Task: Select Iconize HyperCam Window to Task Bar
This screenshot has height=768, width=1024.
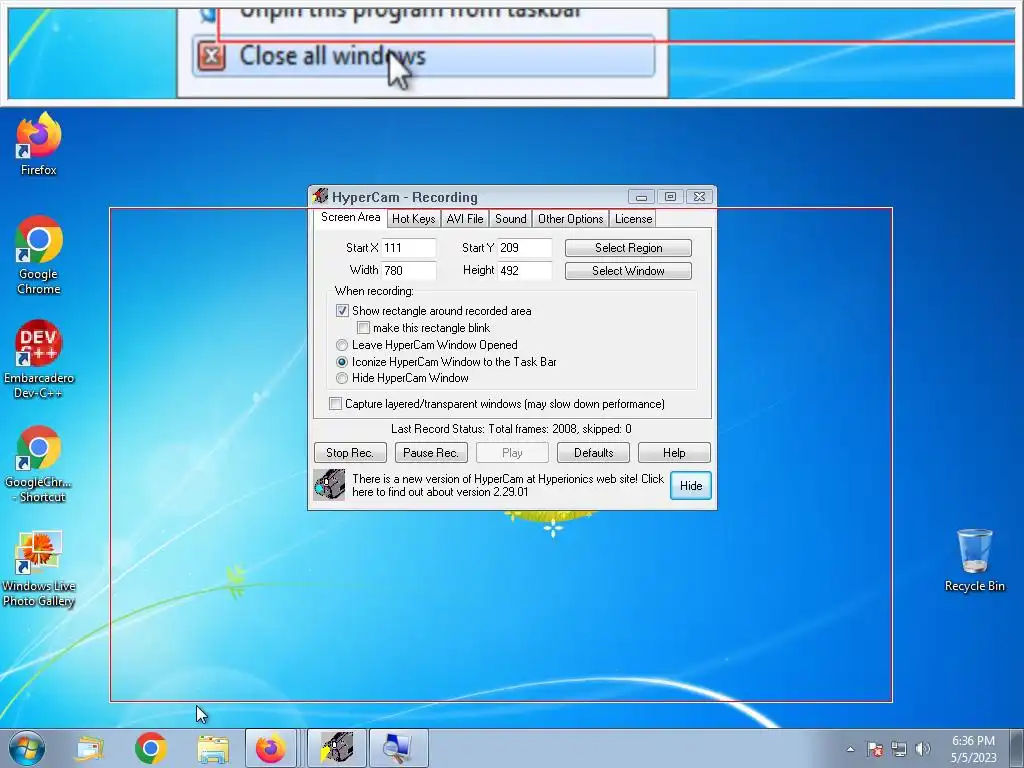Action: click(x=342, y=362)
